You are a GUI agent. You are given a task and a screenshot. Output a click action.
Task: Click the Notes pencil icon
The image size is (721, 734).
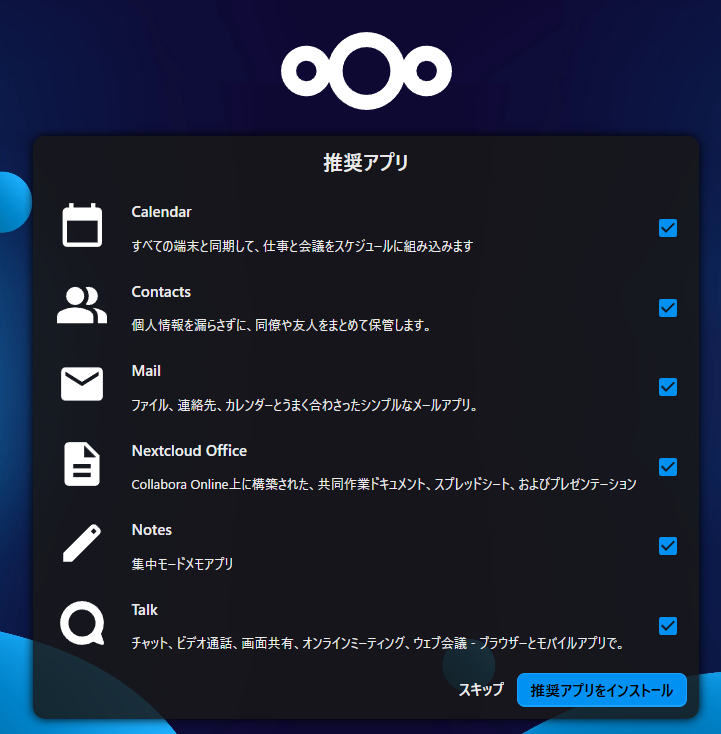pos(82,543)
